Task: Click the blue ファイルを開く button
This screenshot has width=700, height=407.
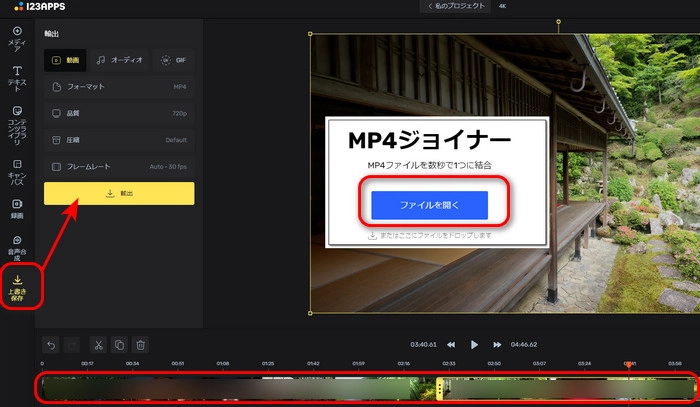Action: click(429, 205)
